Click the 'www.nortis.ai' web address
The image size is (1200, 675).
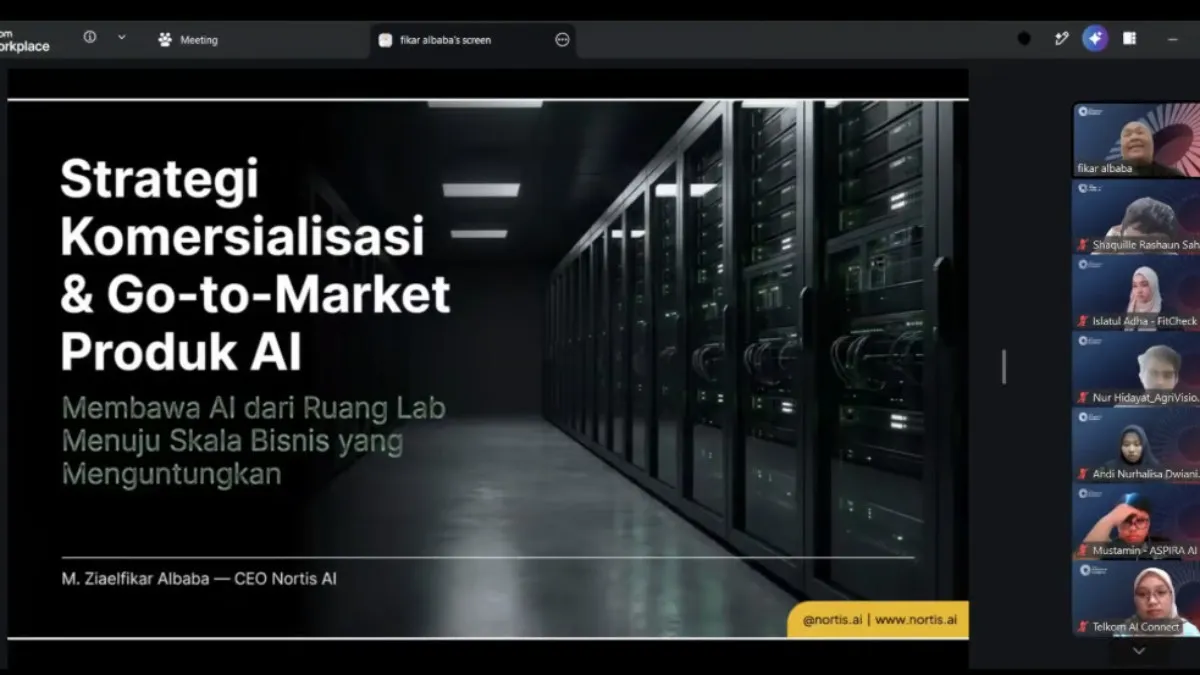tap(916, 620)
